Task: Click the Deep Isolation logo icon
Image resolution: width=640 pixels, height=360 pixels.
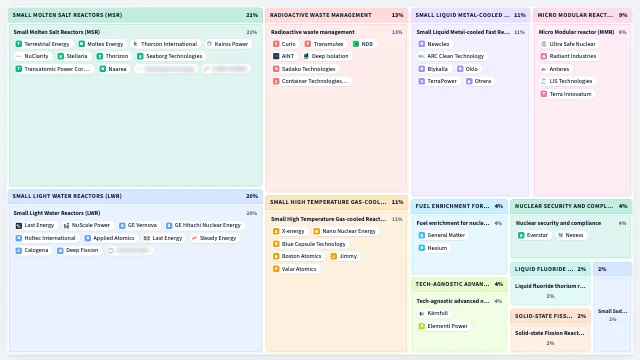Action: [306, 56]
